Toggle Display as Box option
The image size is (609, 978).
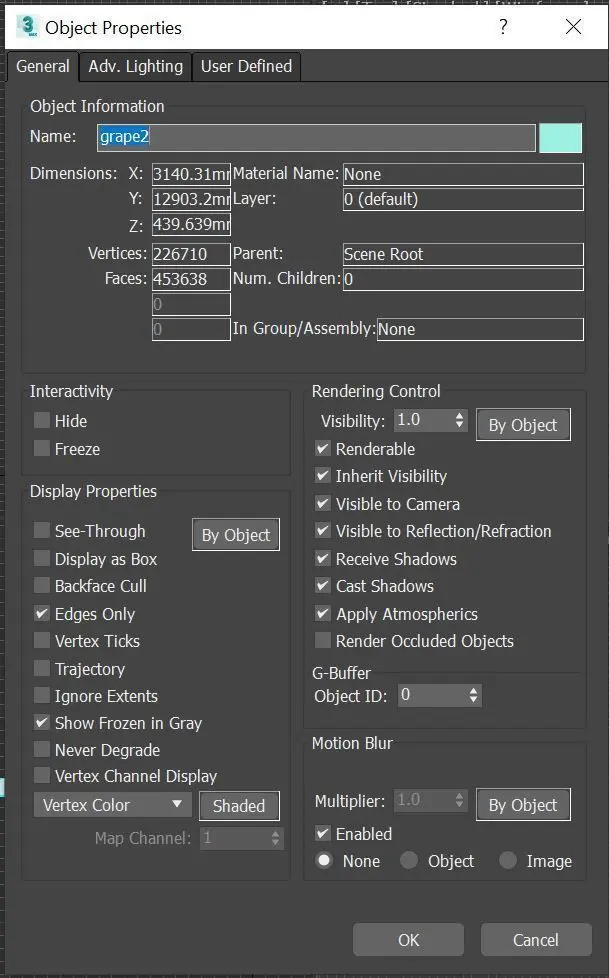pyautogui.click(x=42, y=559)
